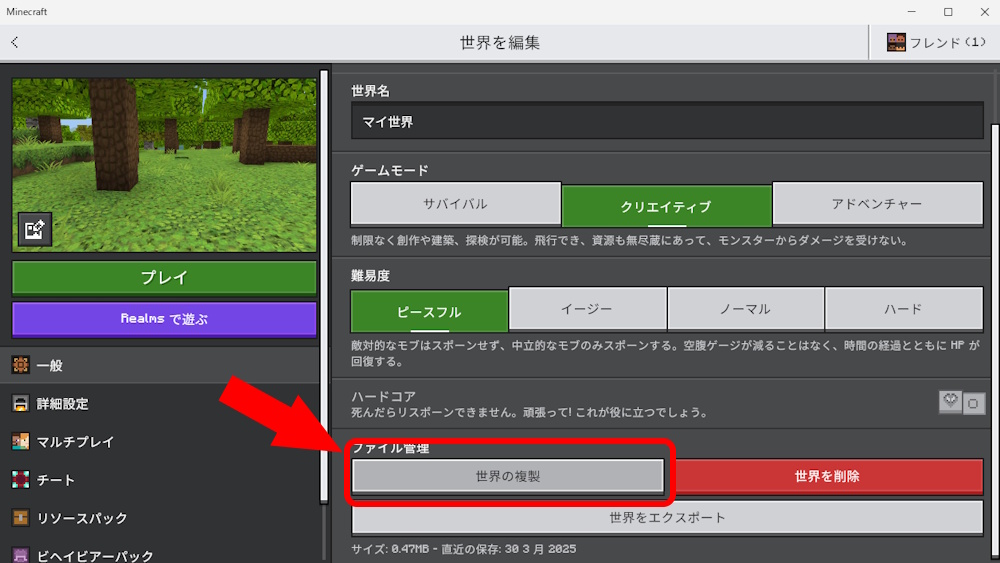Viewport: 1000px width, 563px height.
Task: Select サバイバル game mode
Action: [x=455, y=204]
